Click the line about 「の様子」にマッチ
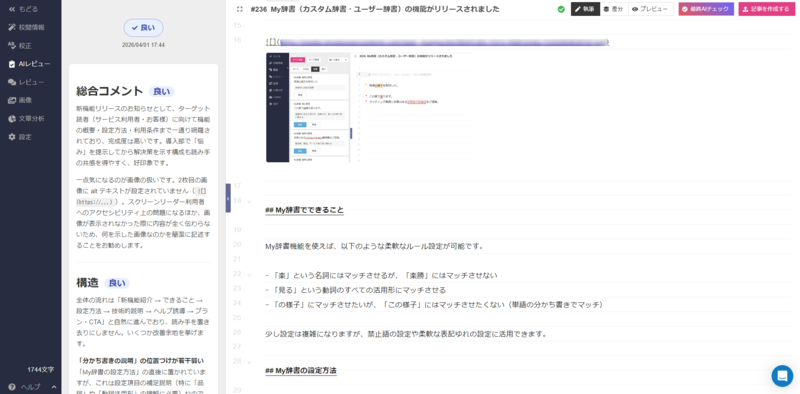 coord(435,305)
